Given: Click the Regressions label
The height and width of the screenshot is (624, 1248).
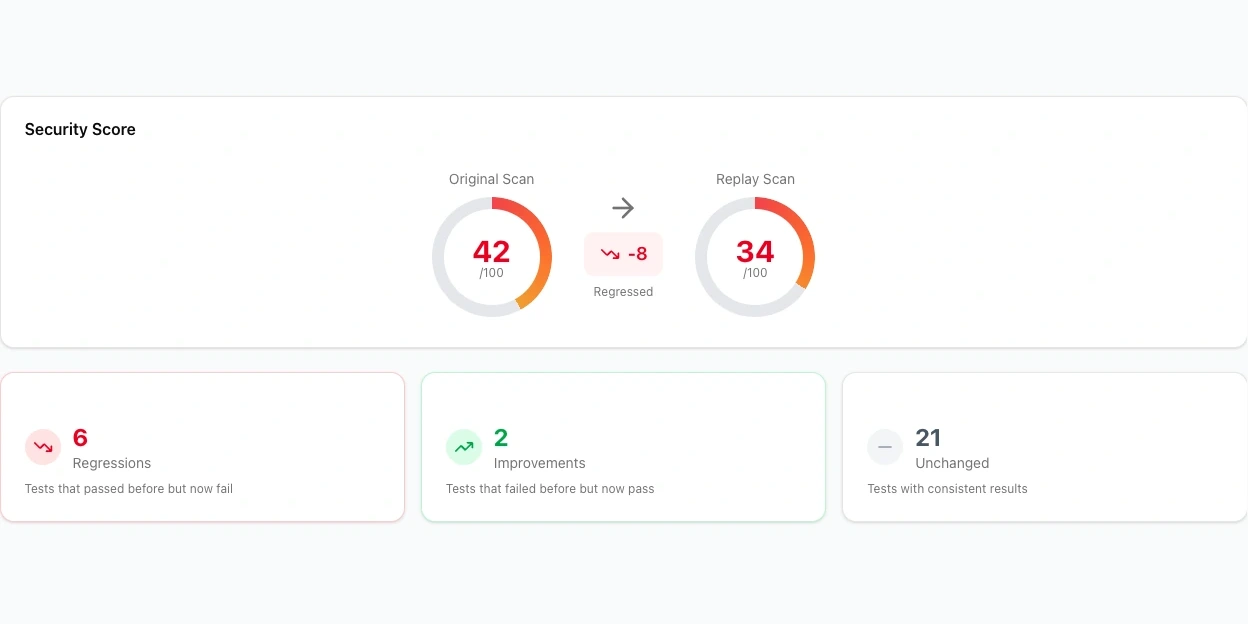Looking at the screenshot, I should (112, 463).
